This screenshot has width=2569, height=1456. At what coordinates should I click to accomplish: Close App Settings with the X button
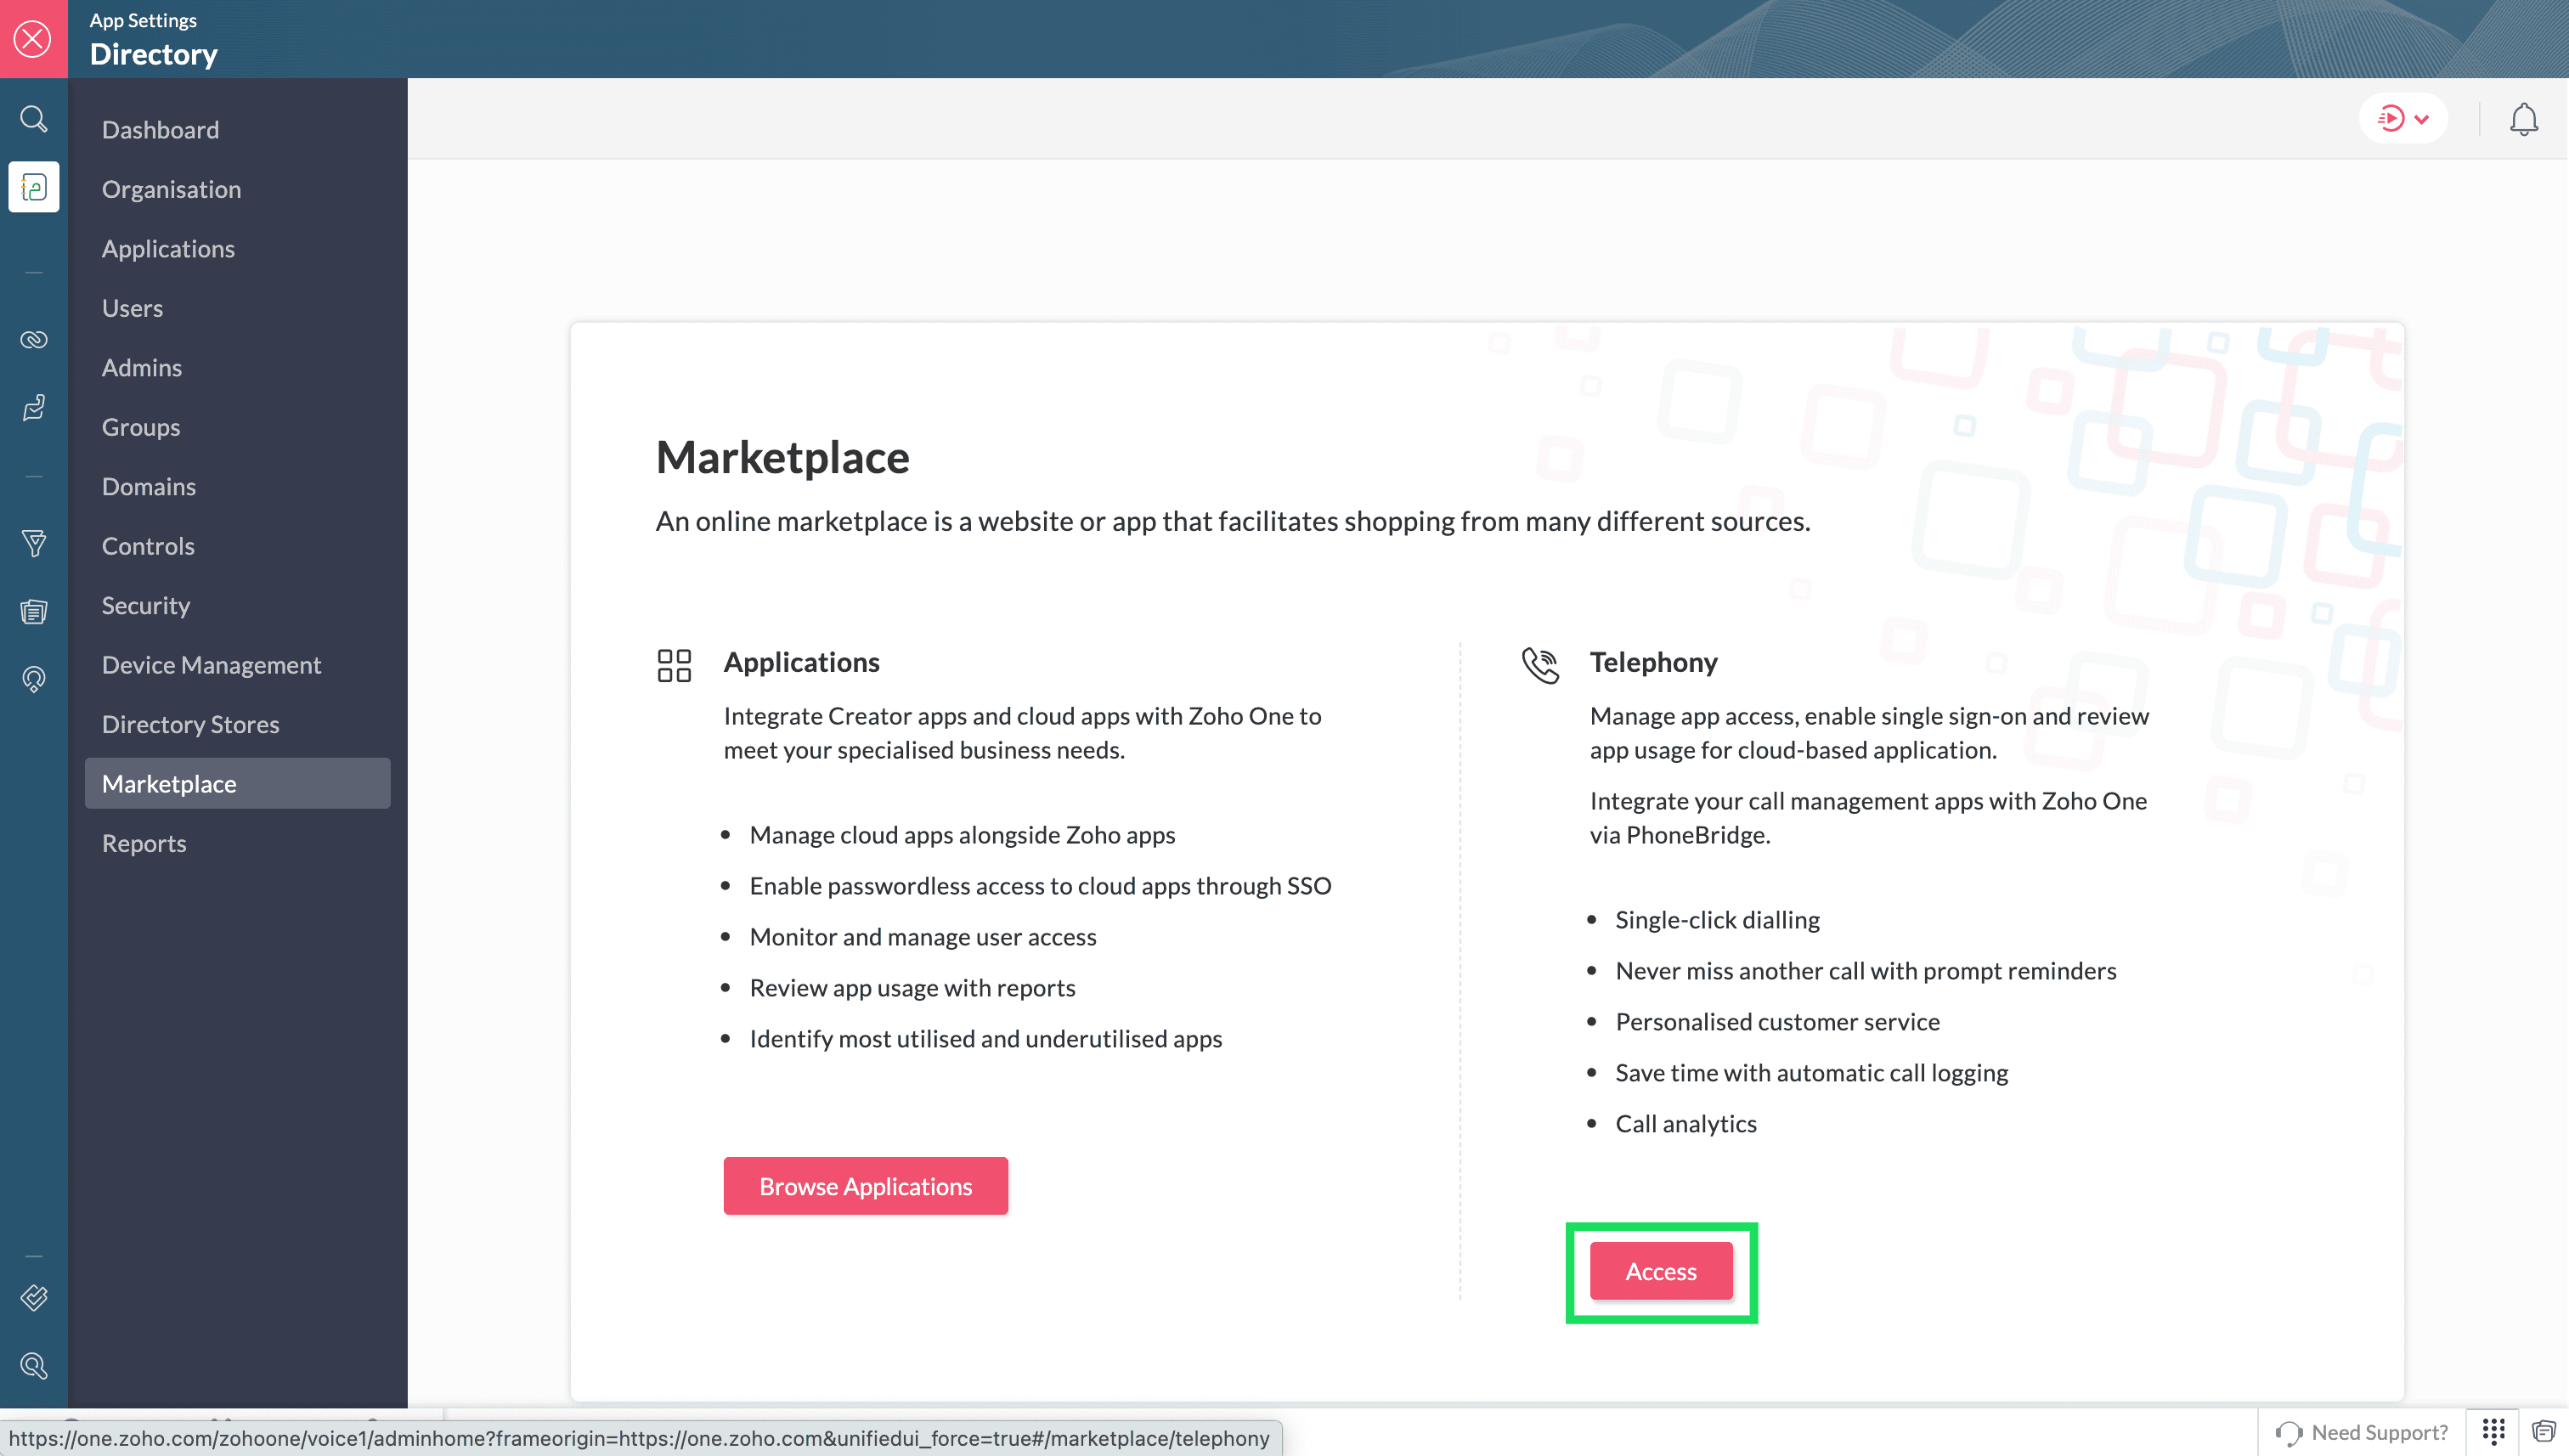[33, 39]
